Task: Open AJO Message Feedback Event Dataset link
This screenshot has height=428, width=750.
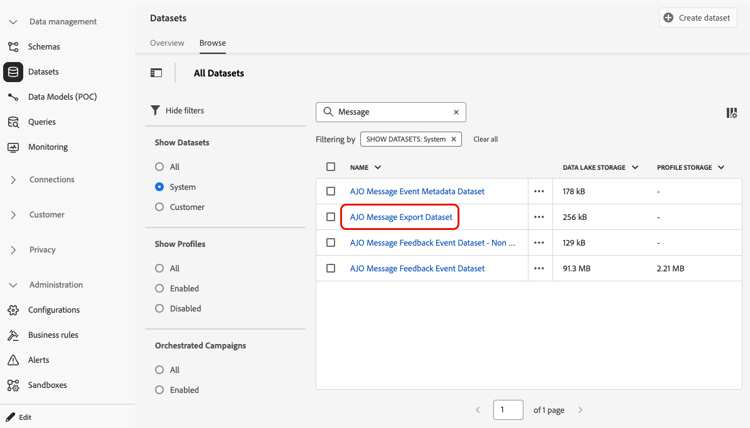Action: coord(417,268)
